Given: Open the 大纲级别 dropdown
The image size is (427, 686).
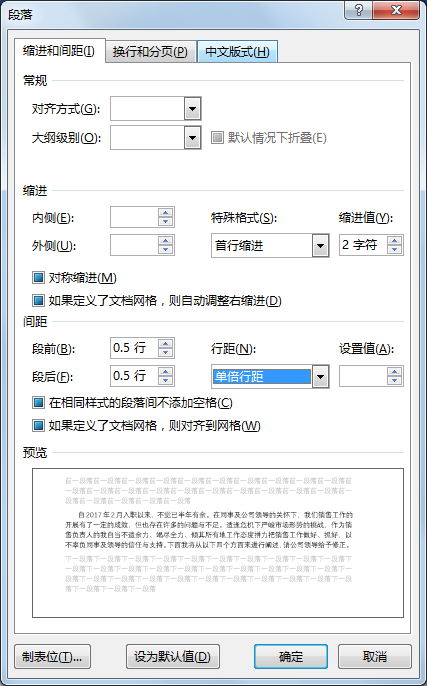Looking at the screenshot, I should [192, 138].
